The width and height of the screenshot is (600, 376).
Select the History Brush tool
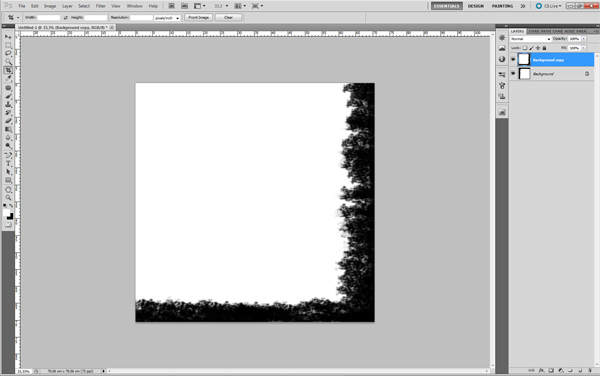(x=8, y=113)
